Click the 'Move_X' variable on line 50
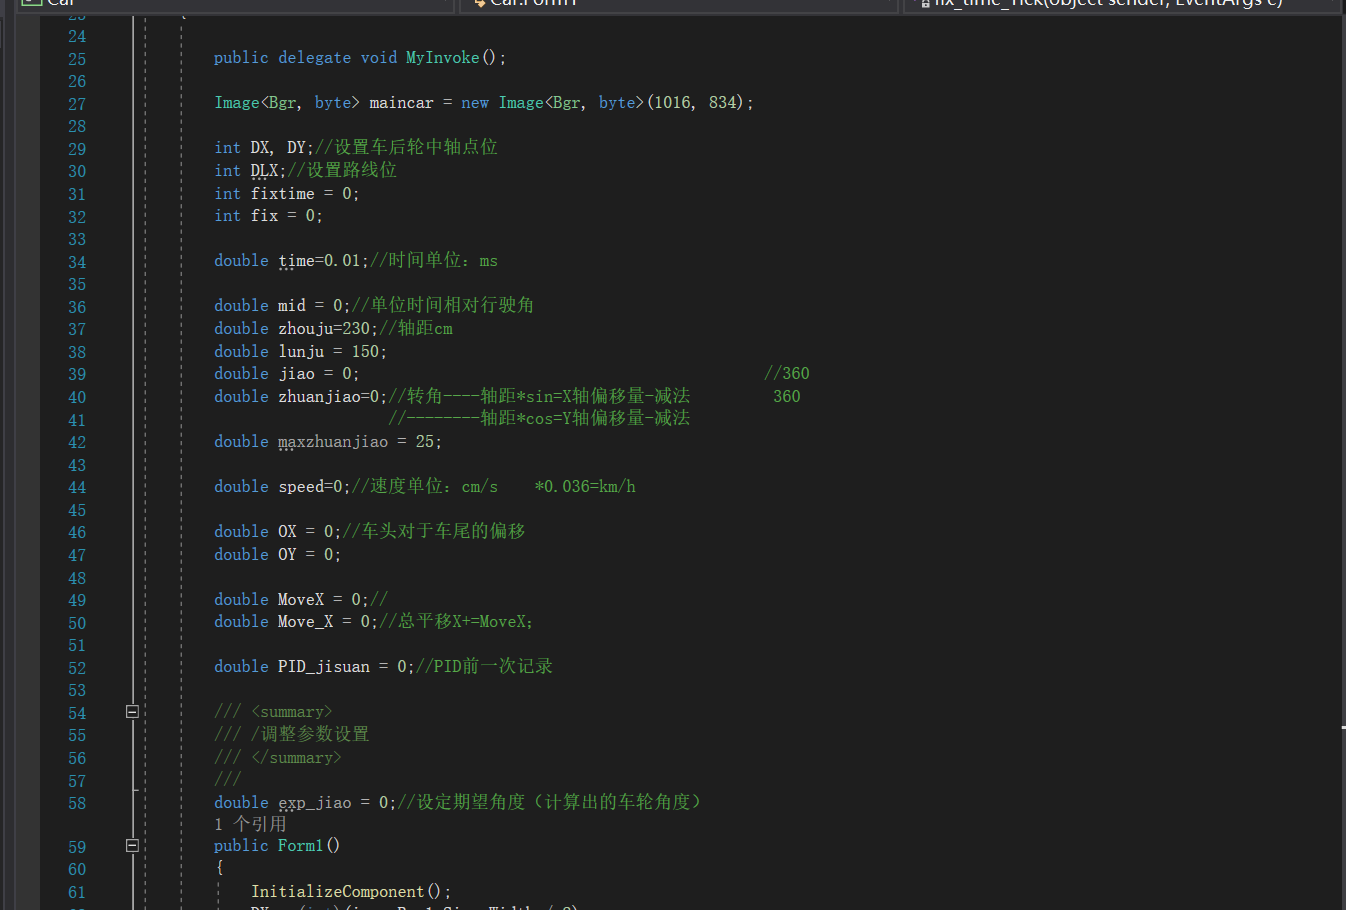The width and height of the screenshot is (1346, 910). (x=305, y=622)
